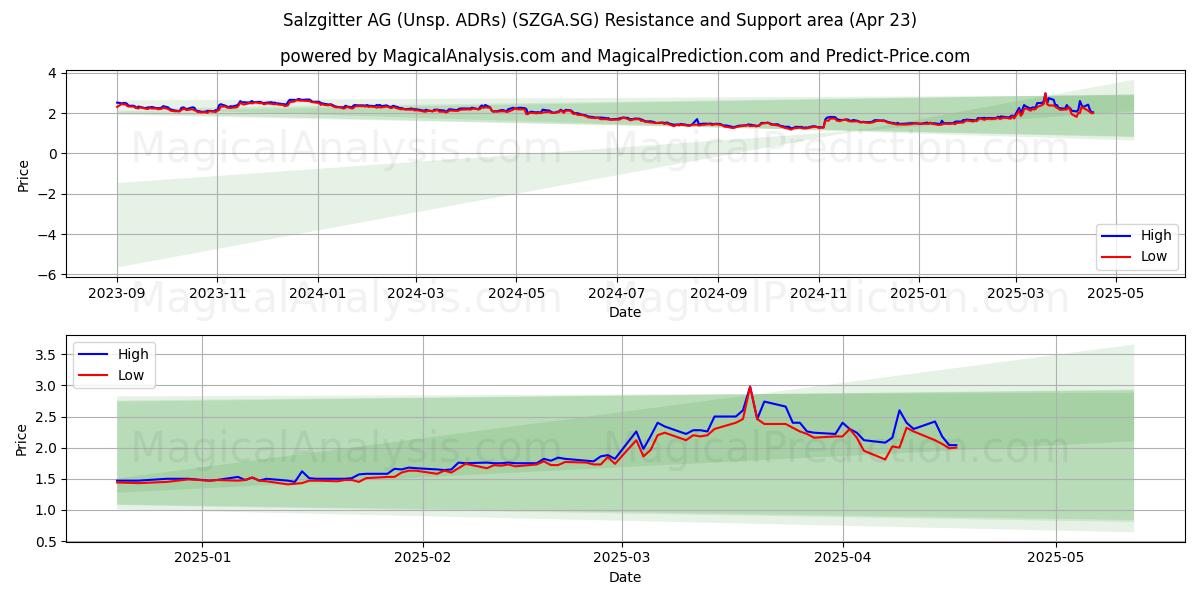Click the '2025-04' tick on the bottom chart axis

[843, 559]
